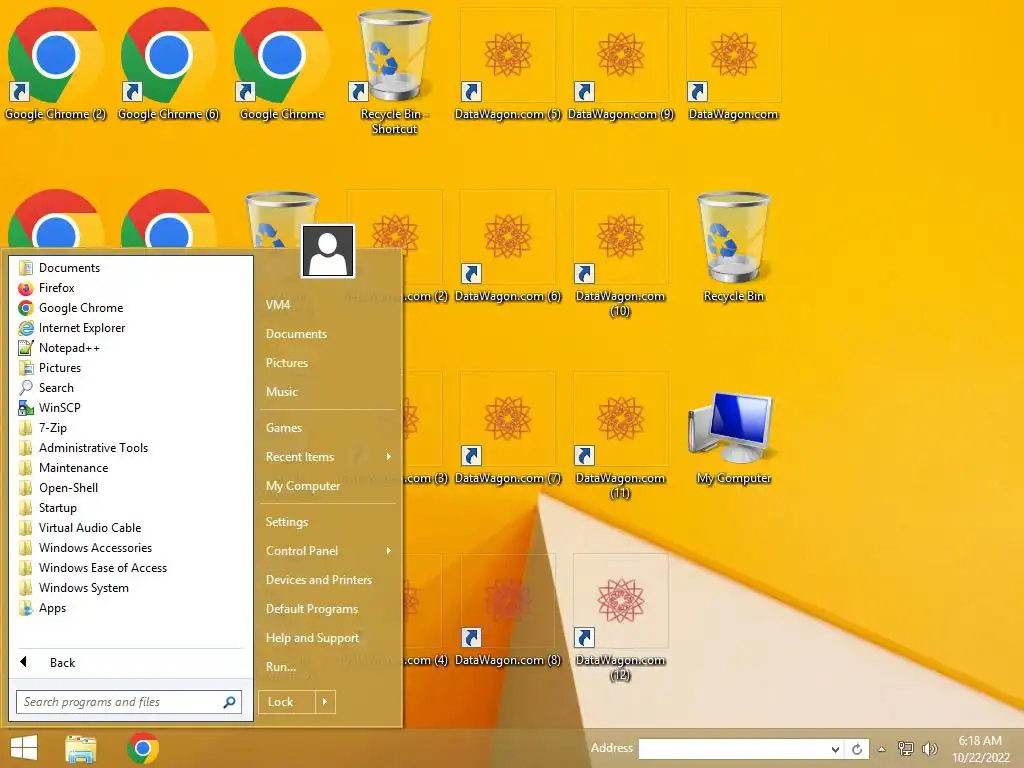1024x768 pixels.
Task: Open Settings from the Start menu
Action: pyautogui.click(x=287, y=522)
